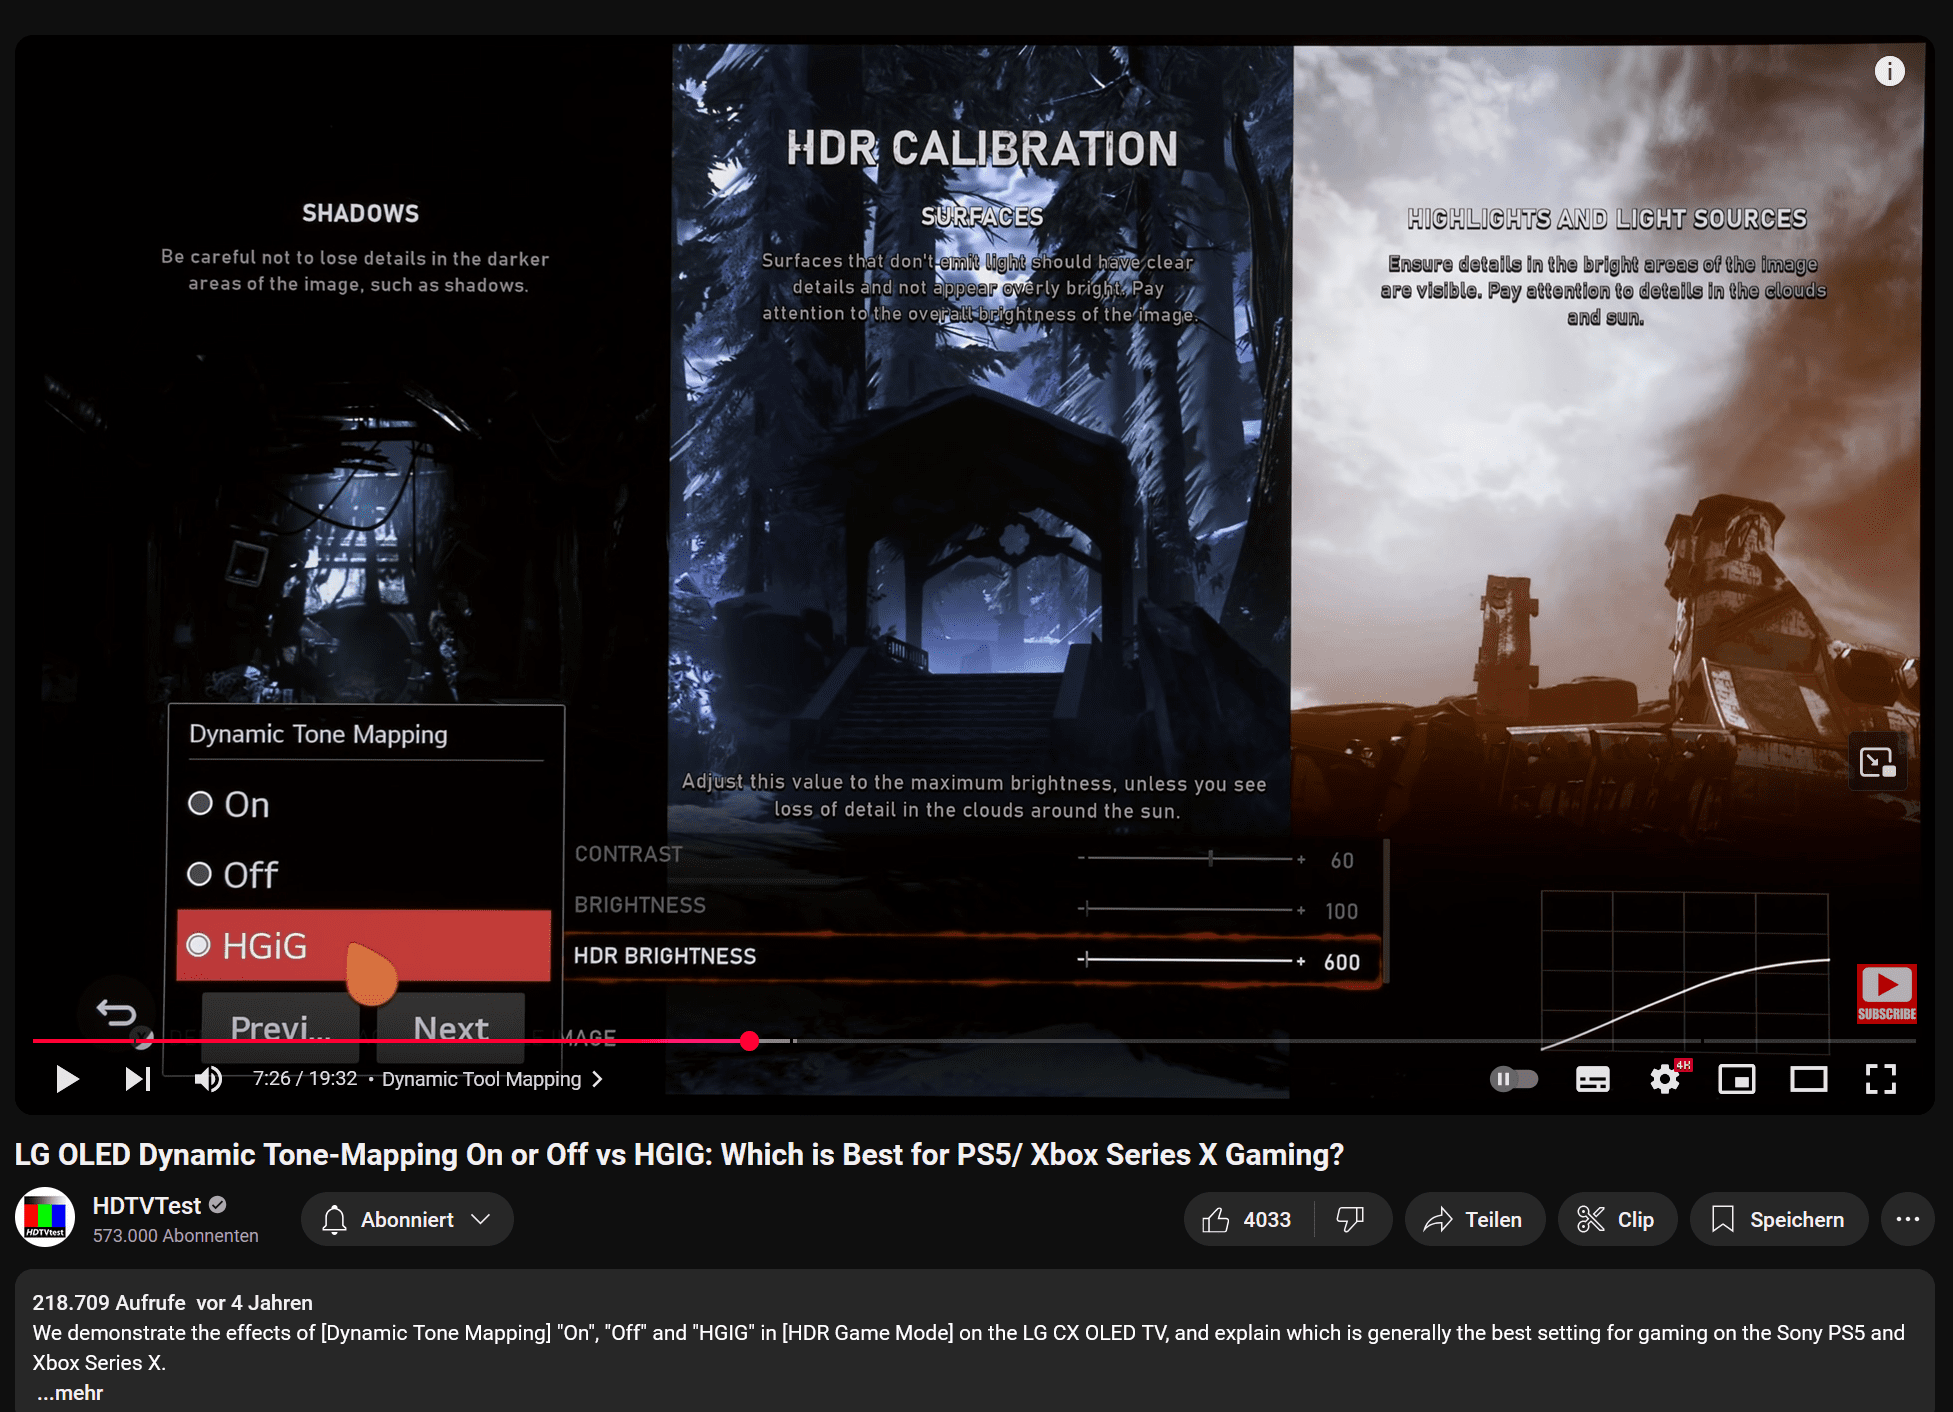Enable theater mode
1953x1412 pixels.
(1809, 1079)
